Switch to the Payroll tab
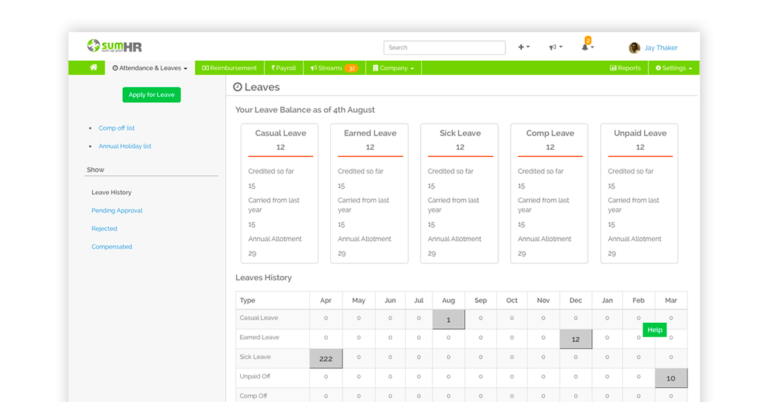Viewport: 768px width, 402px height. point(283,68)
